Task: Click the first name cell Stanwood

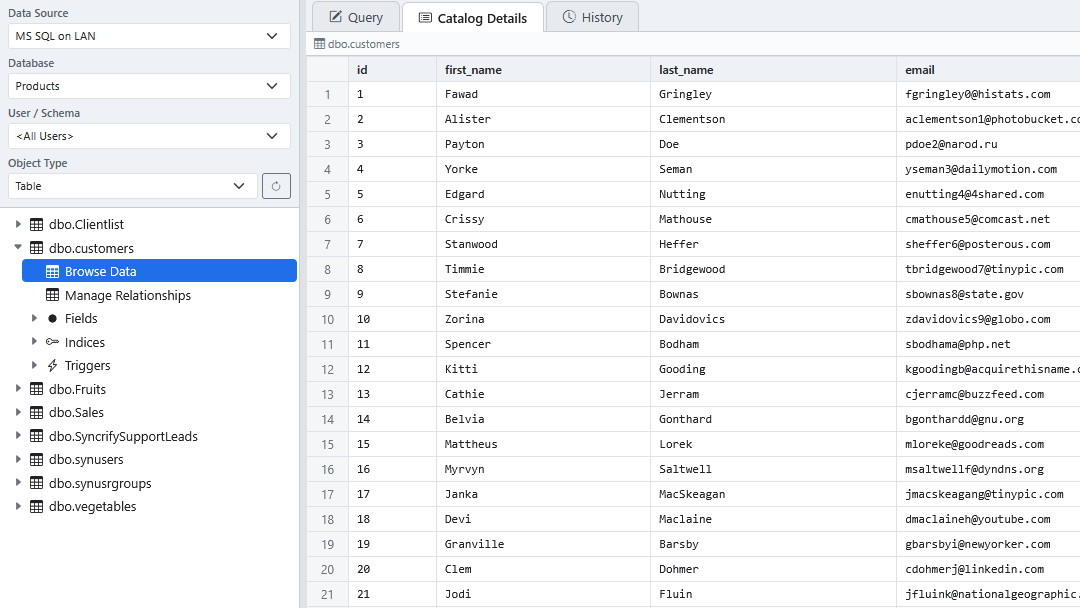Action: (x=543, y=244)
